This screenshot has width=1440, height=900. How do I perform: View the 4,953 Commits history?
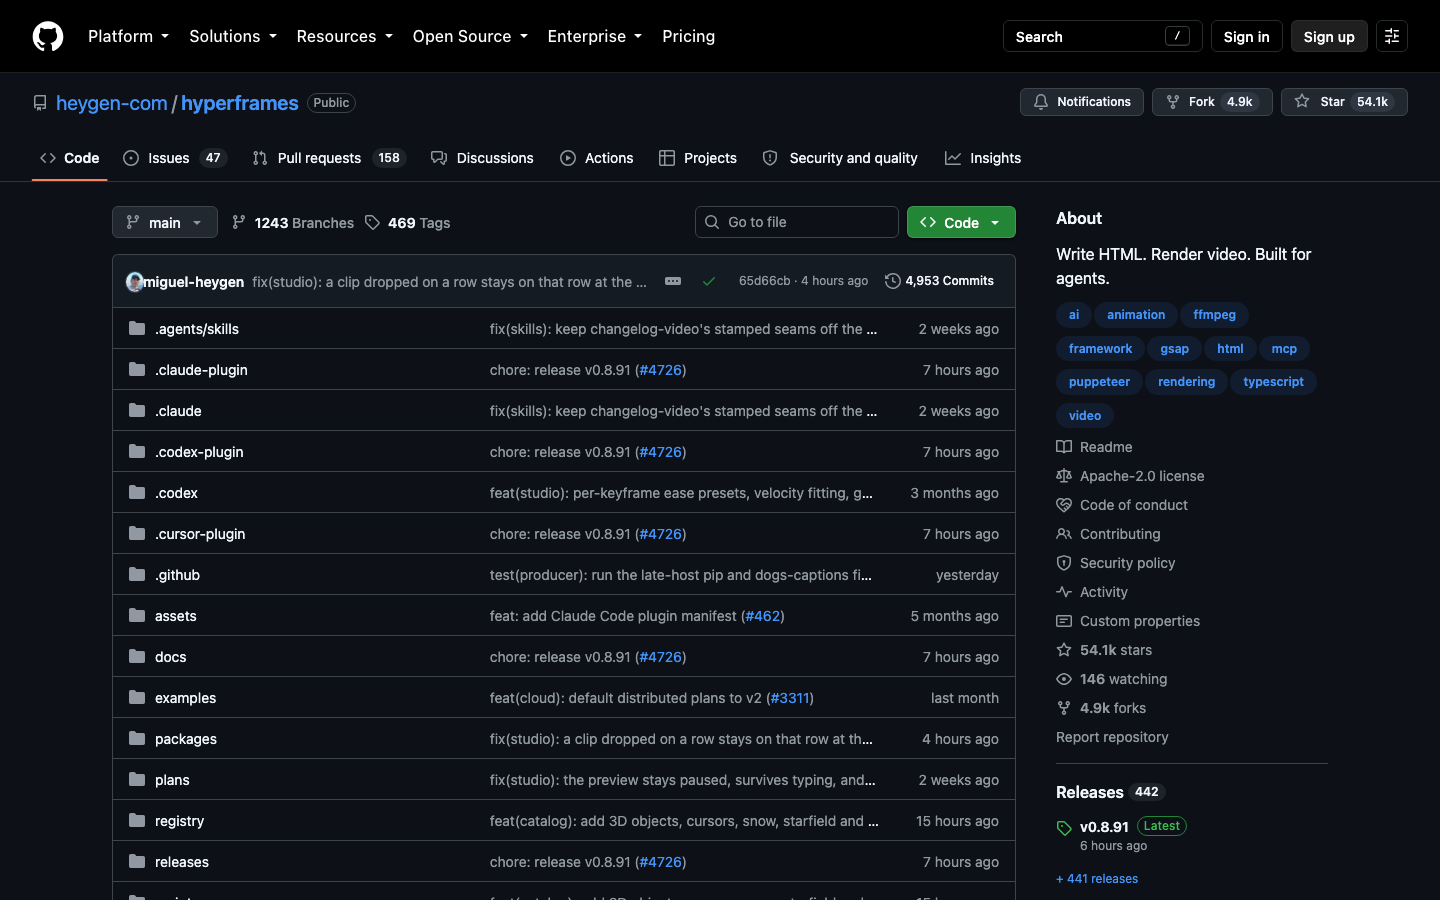click(939, 281)
